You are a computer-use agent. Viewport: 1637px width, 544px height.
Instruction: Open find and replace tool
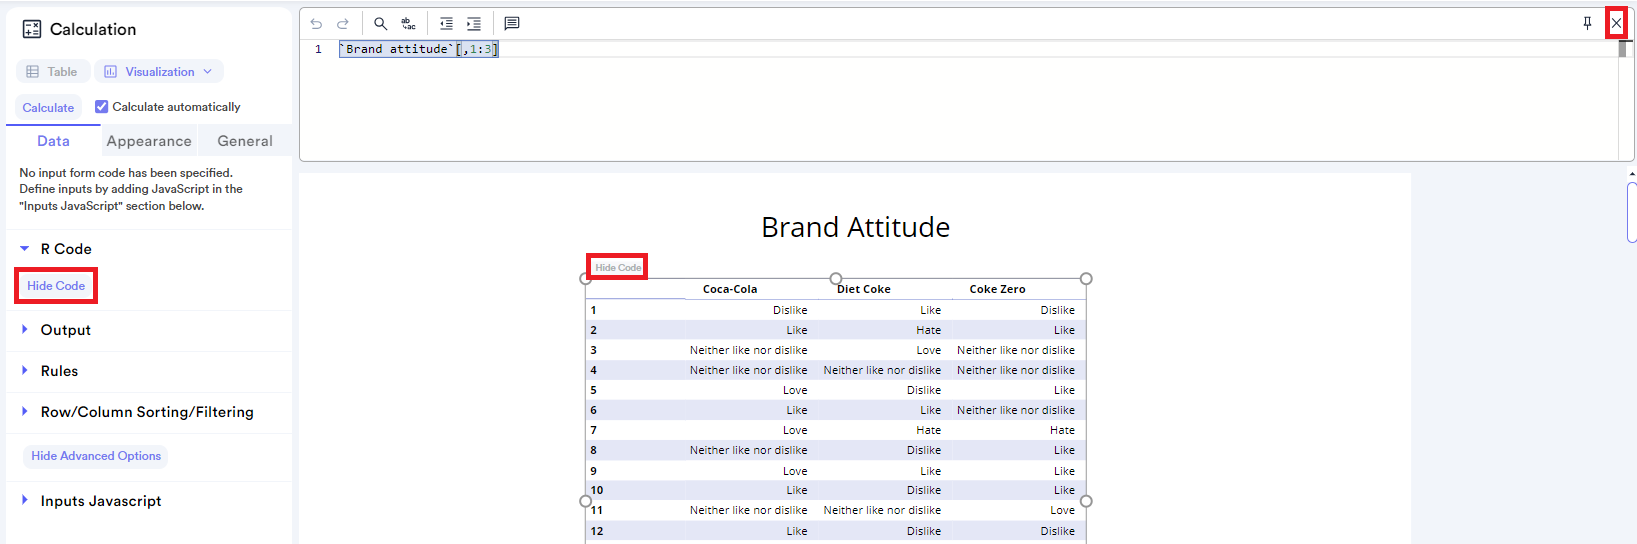tap(408, 23)
